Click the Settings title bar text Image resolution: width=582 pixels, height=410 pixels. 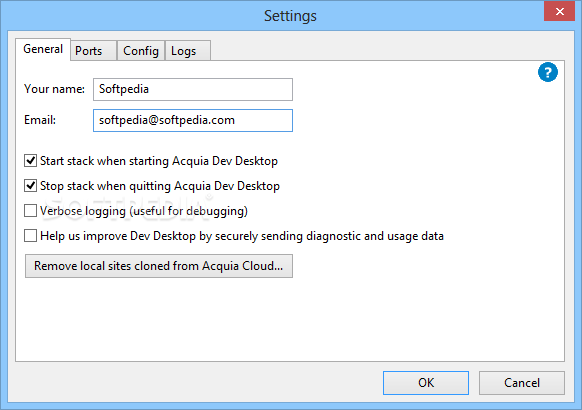[x=290, y=16]
